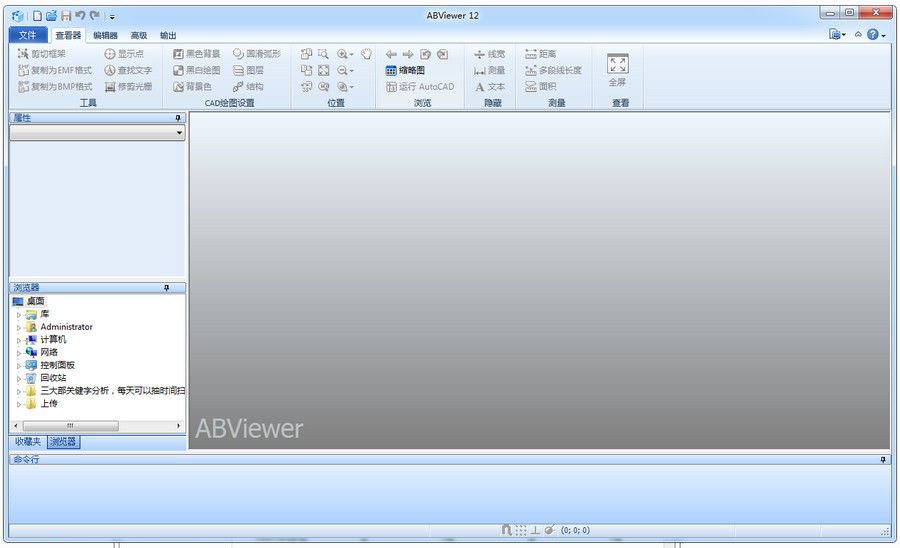Open the zoom in dropdown arrow

point(351,55)
